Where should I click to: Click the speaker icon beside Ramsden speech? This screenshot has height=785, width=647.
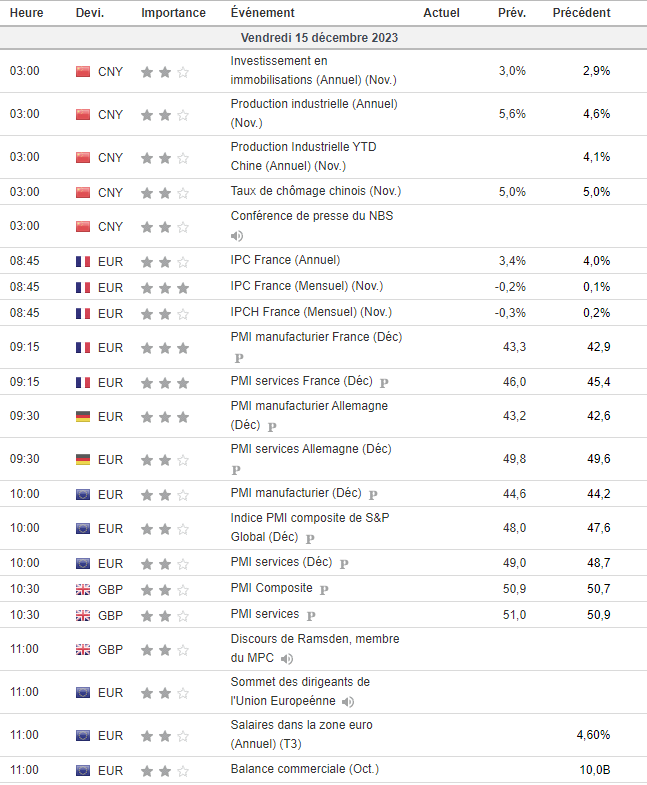tap(287, 659)
